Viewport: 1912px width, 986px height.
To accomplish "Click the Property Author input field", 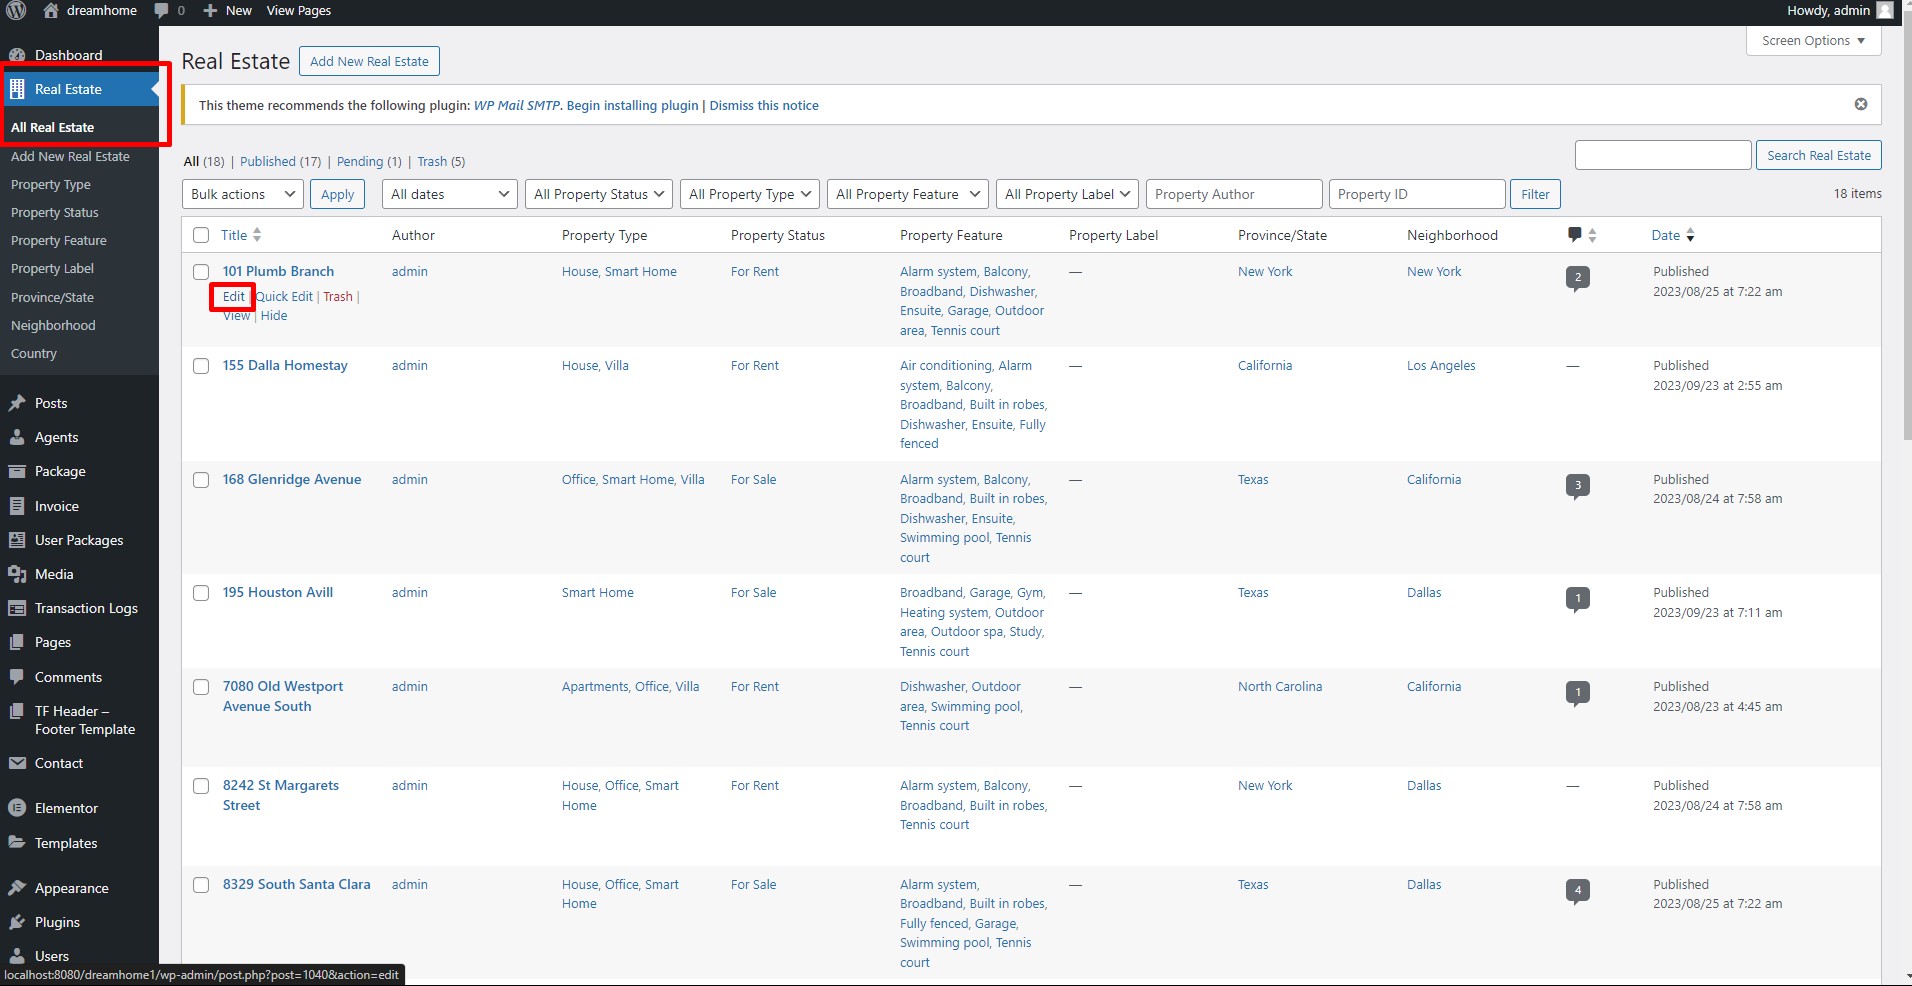I will 1234,194.
